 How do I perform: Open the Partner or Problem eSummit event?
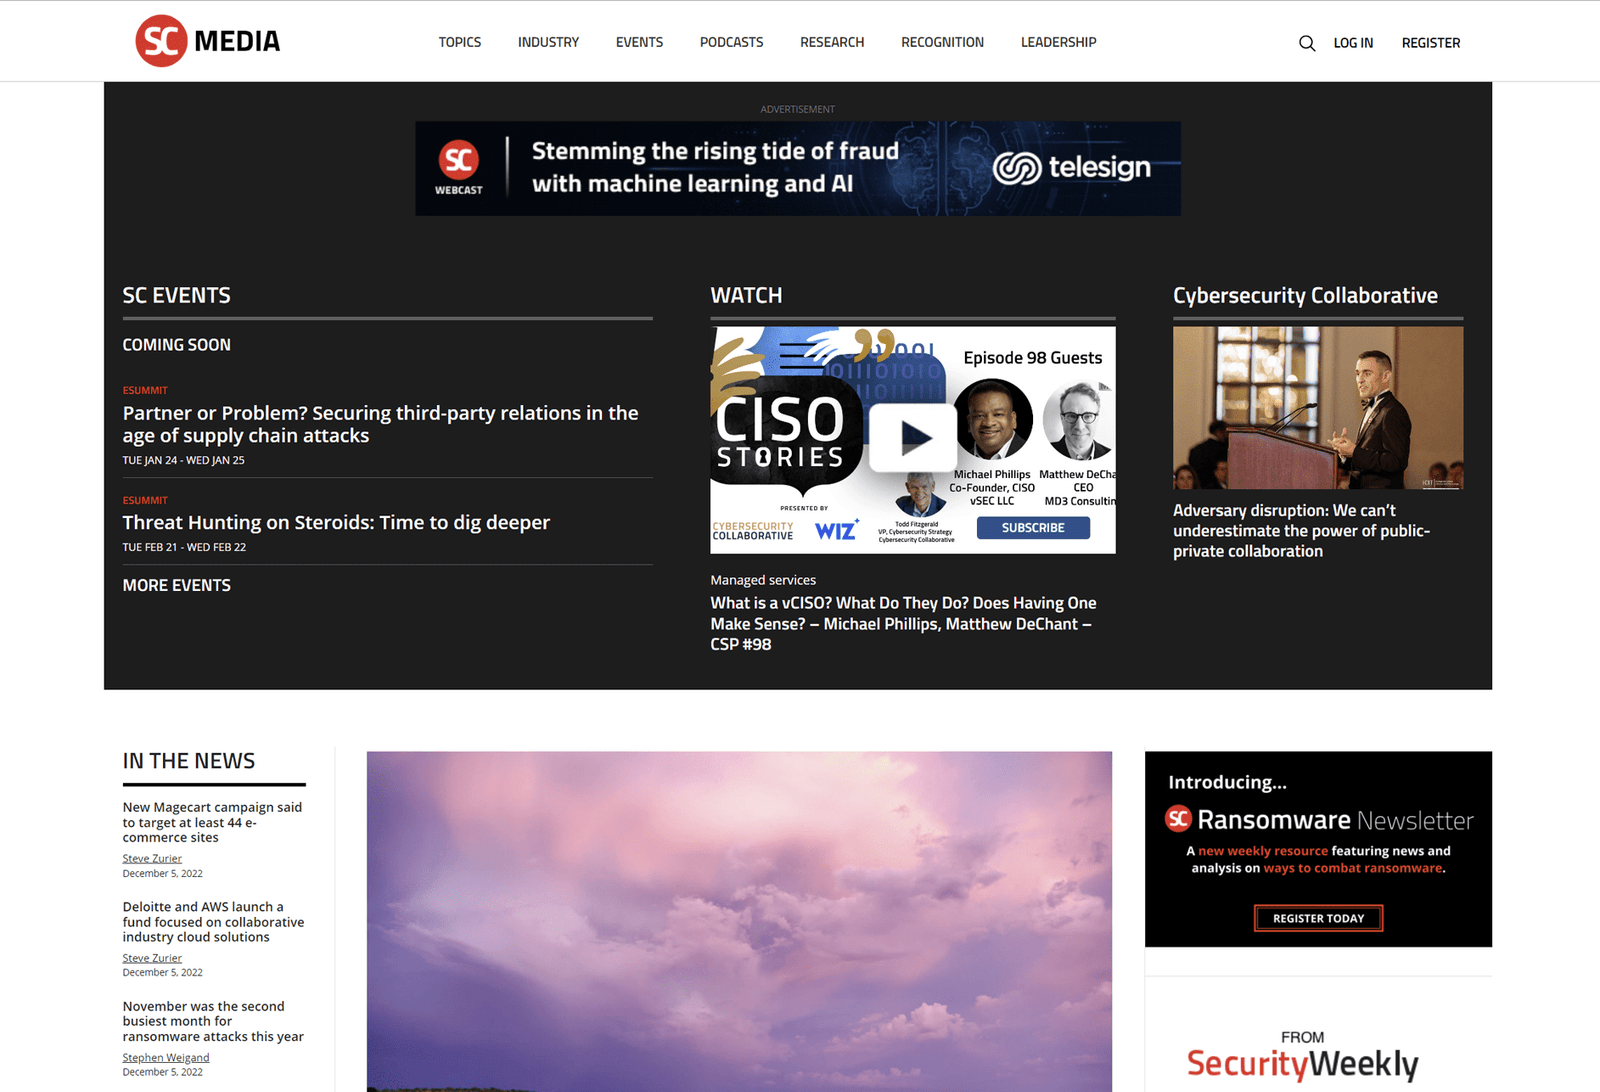pyautogui.click(x=380, y=424)
